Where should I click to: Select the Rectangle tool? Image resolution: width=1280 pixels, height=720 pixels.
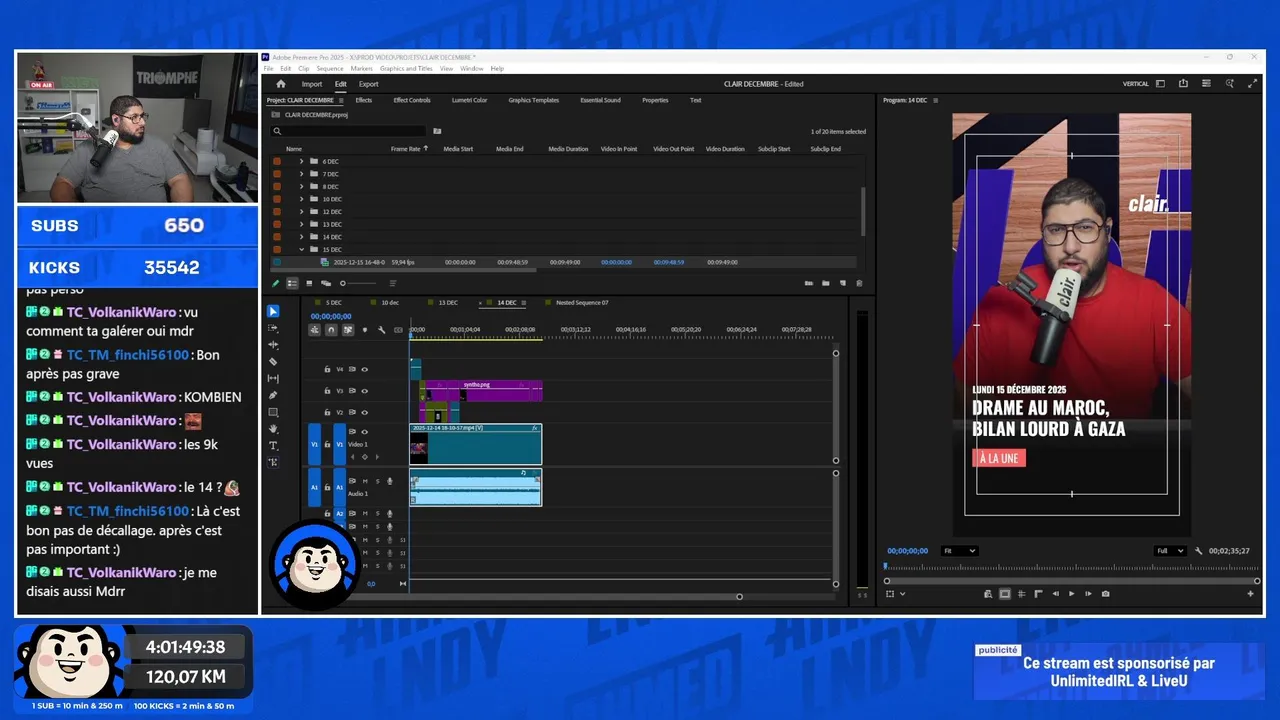(273, 412)
